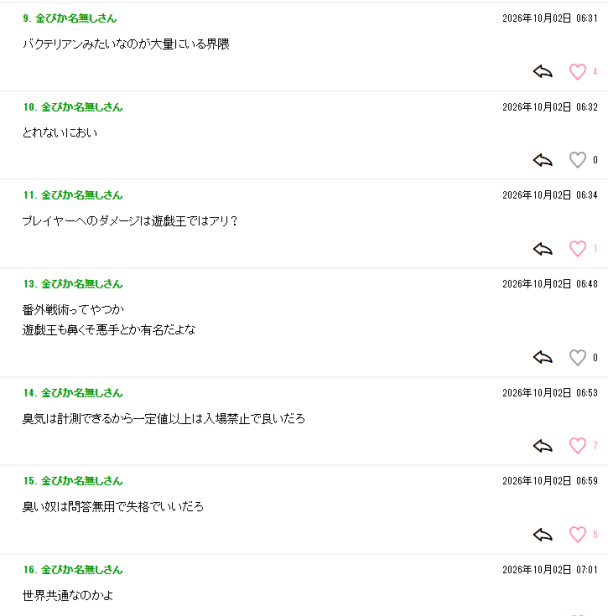Image resolution: width=608 pixels, height=616 pixels.
Task: Like comment 9 with the heart icon
Action: tap(577, 72)
